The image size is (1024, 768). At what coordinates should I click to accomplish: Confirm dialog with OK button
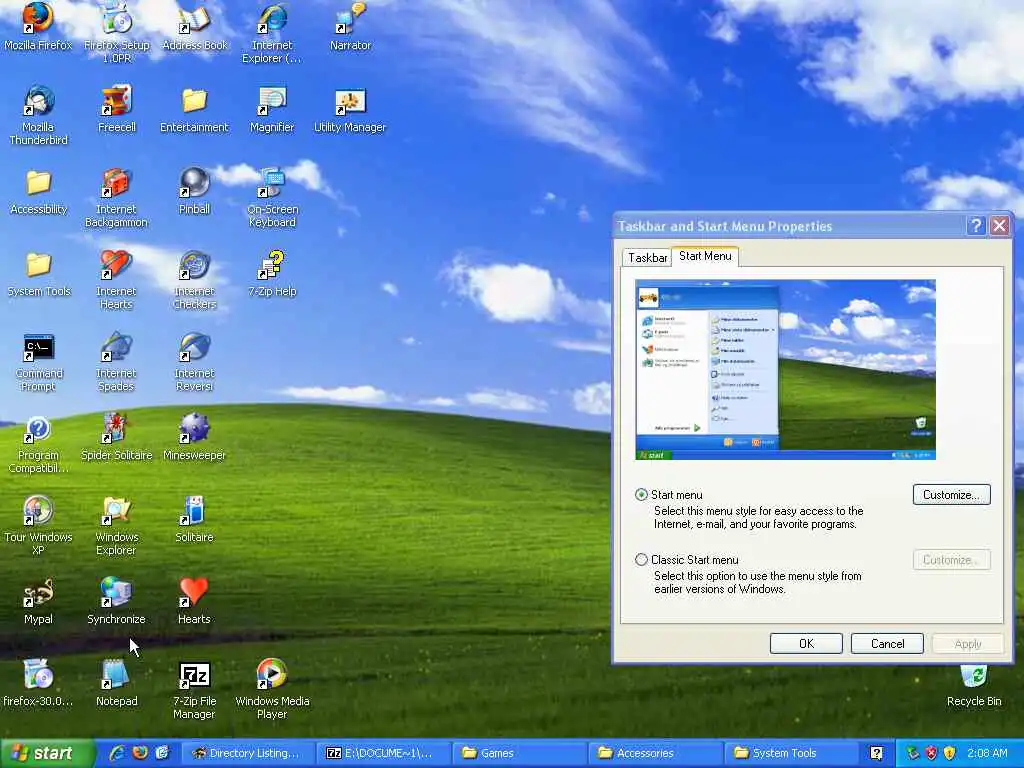point(806,643)
